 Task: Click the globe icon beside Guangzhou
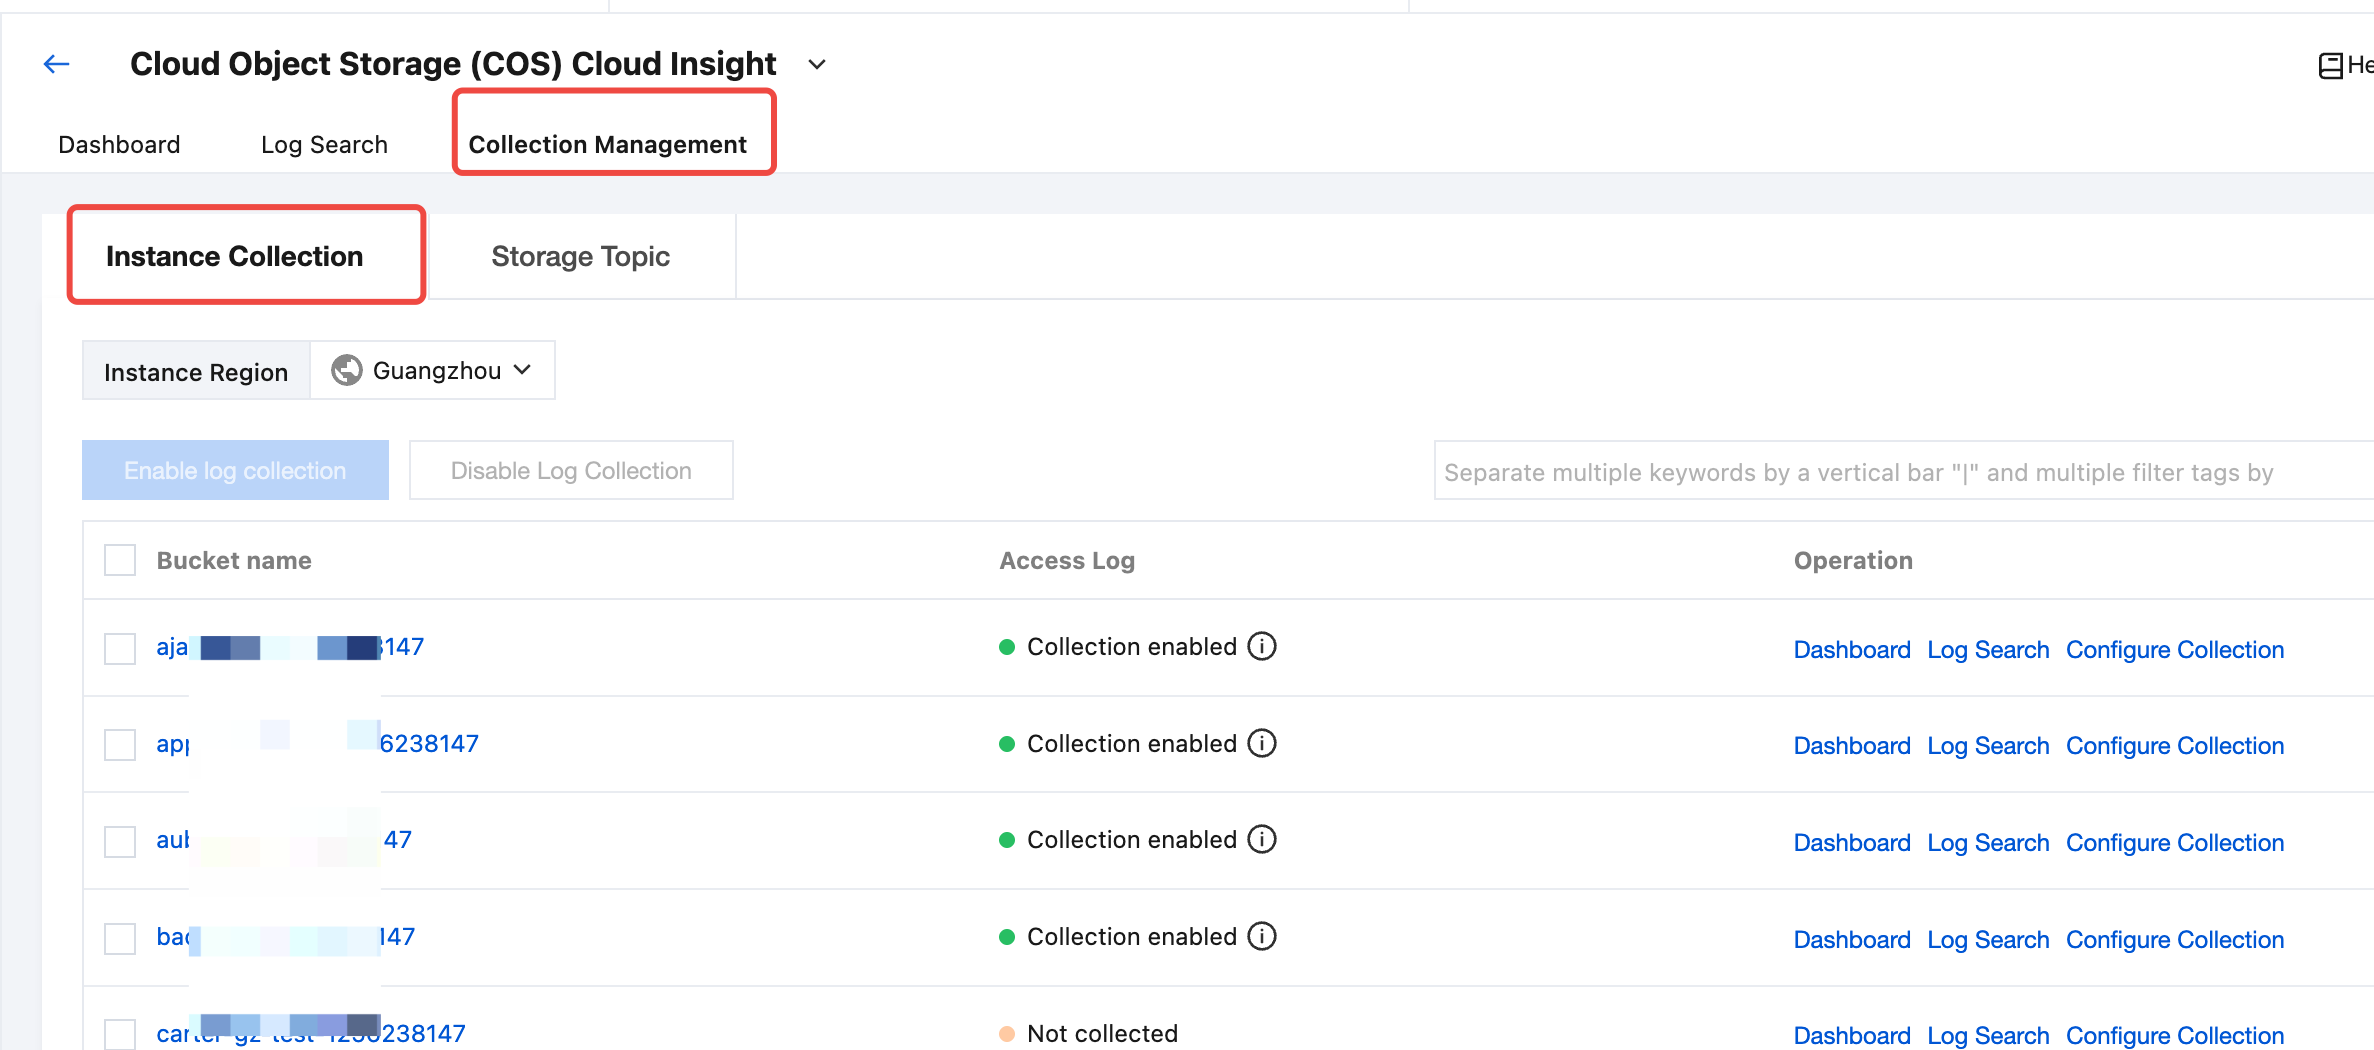pyautogui.click(x=347, y=371)
